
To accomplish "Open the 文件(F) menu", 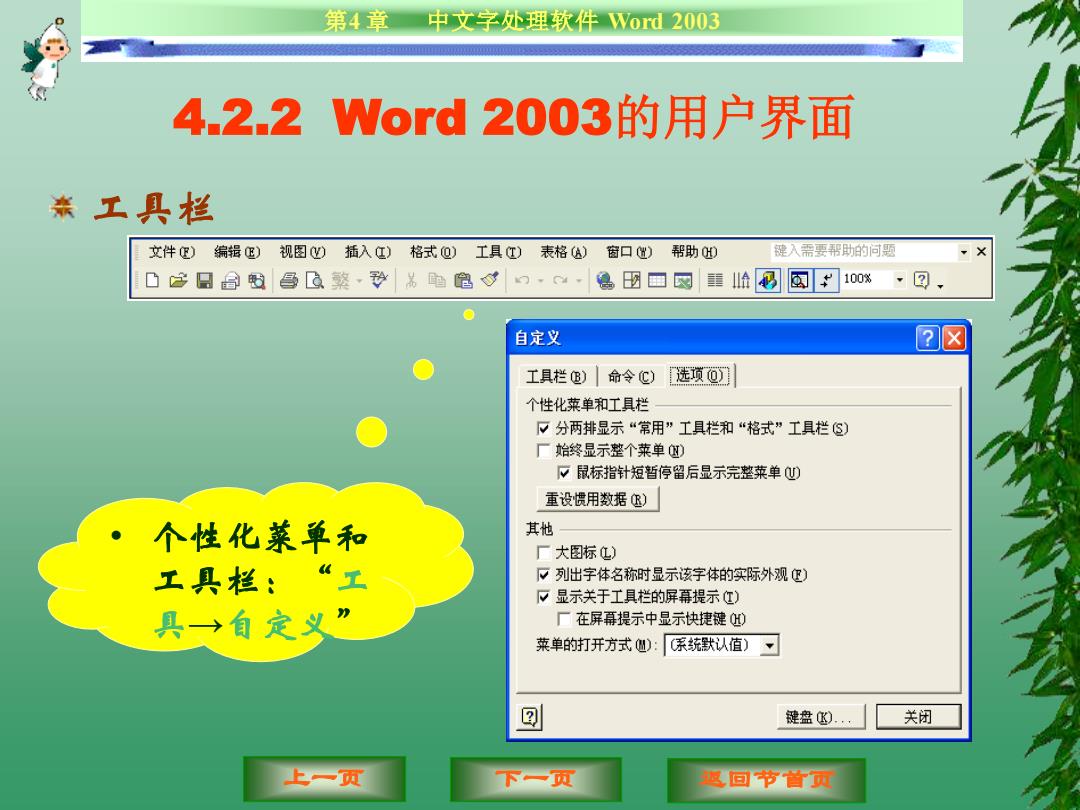I will 172,252.
